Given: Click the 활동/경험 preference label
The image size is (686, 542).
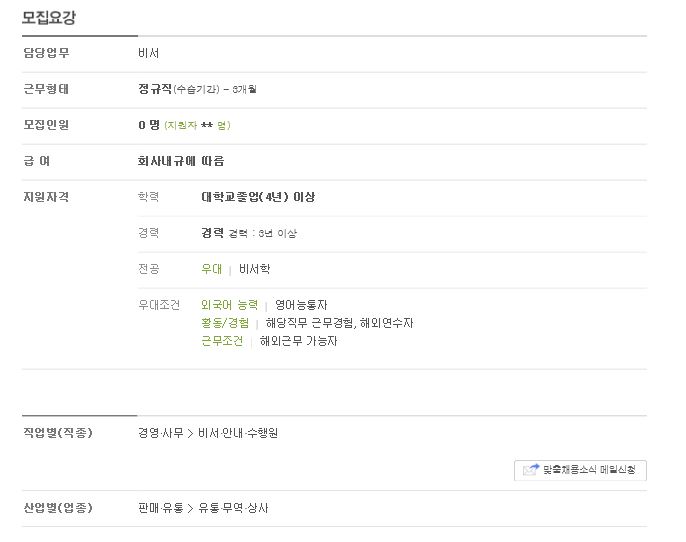Looking at the screenshot, I should 225,323.
